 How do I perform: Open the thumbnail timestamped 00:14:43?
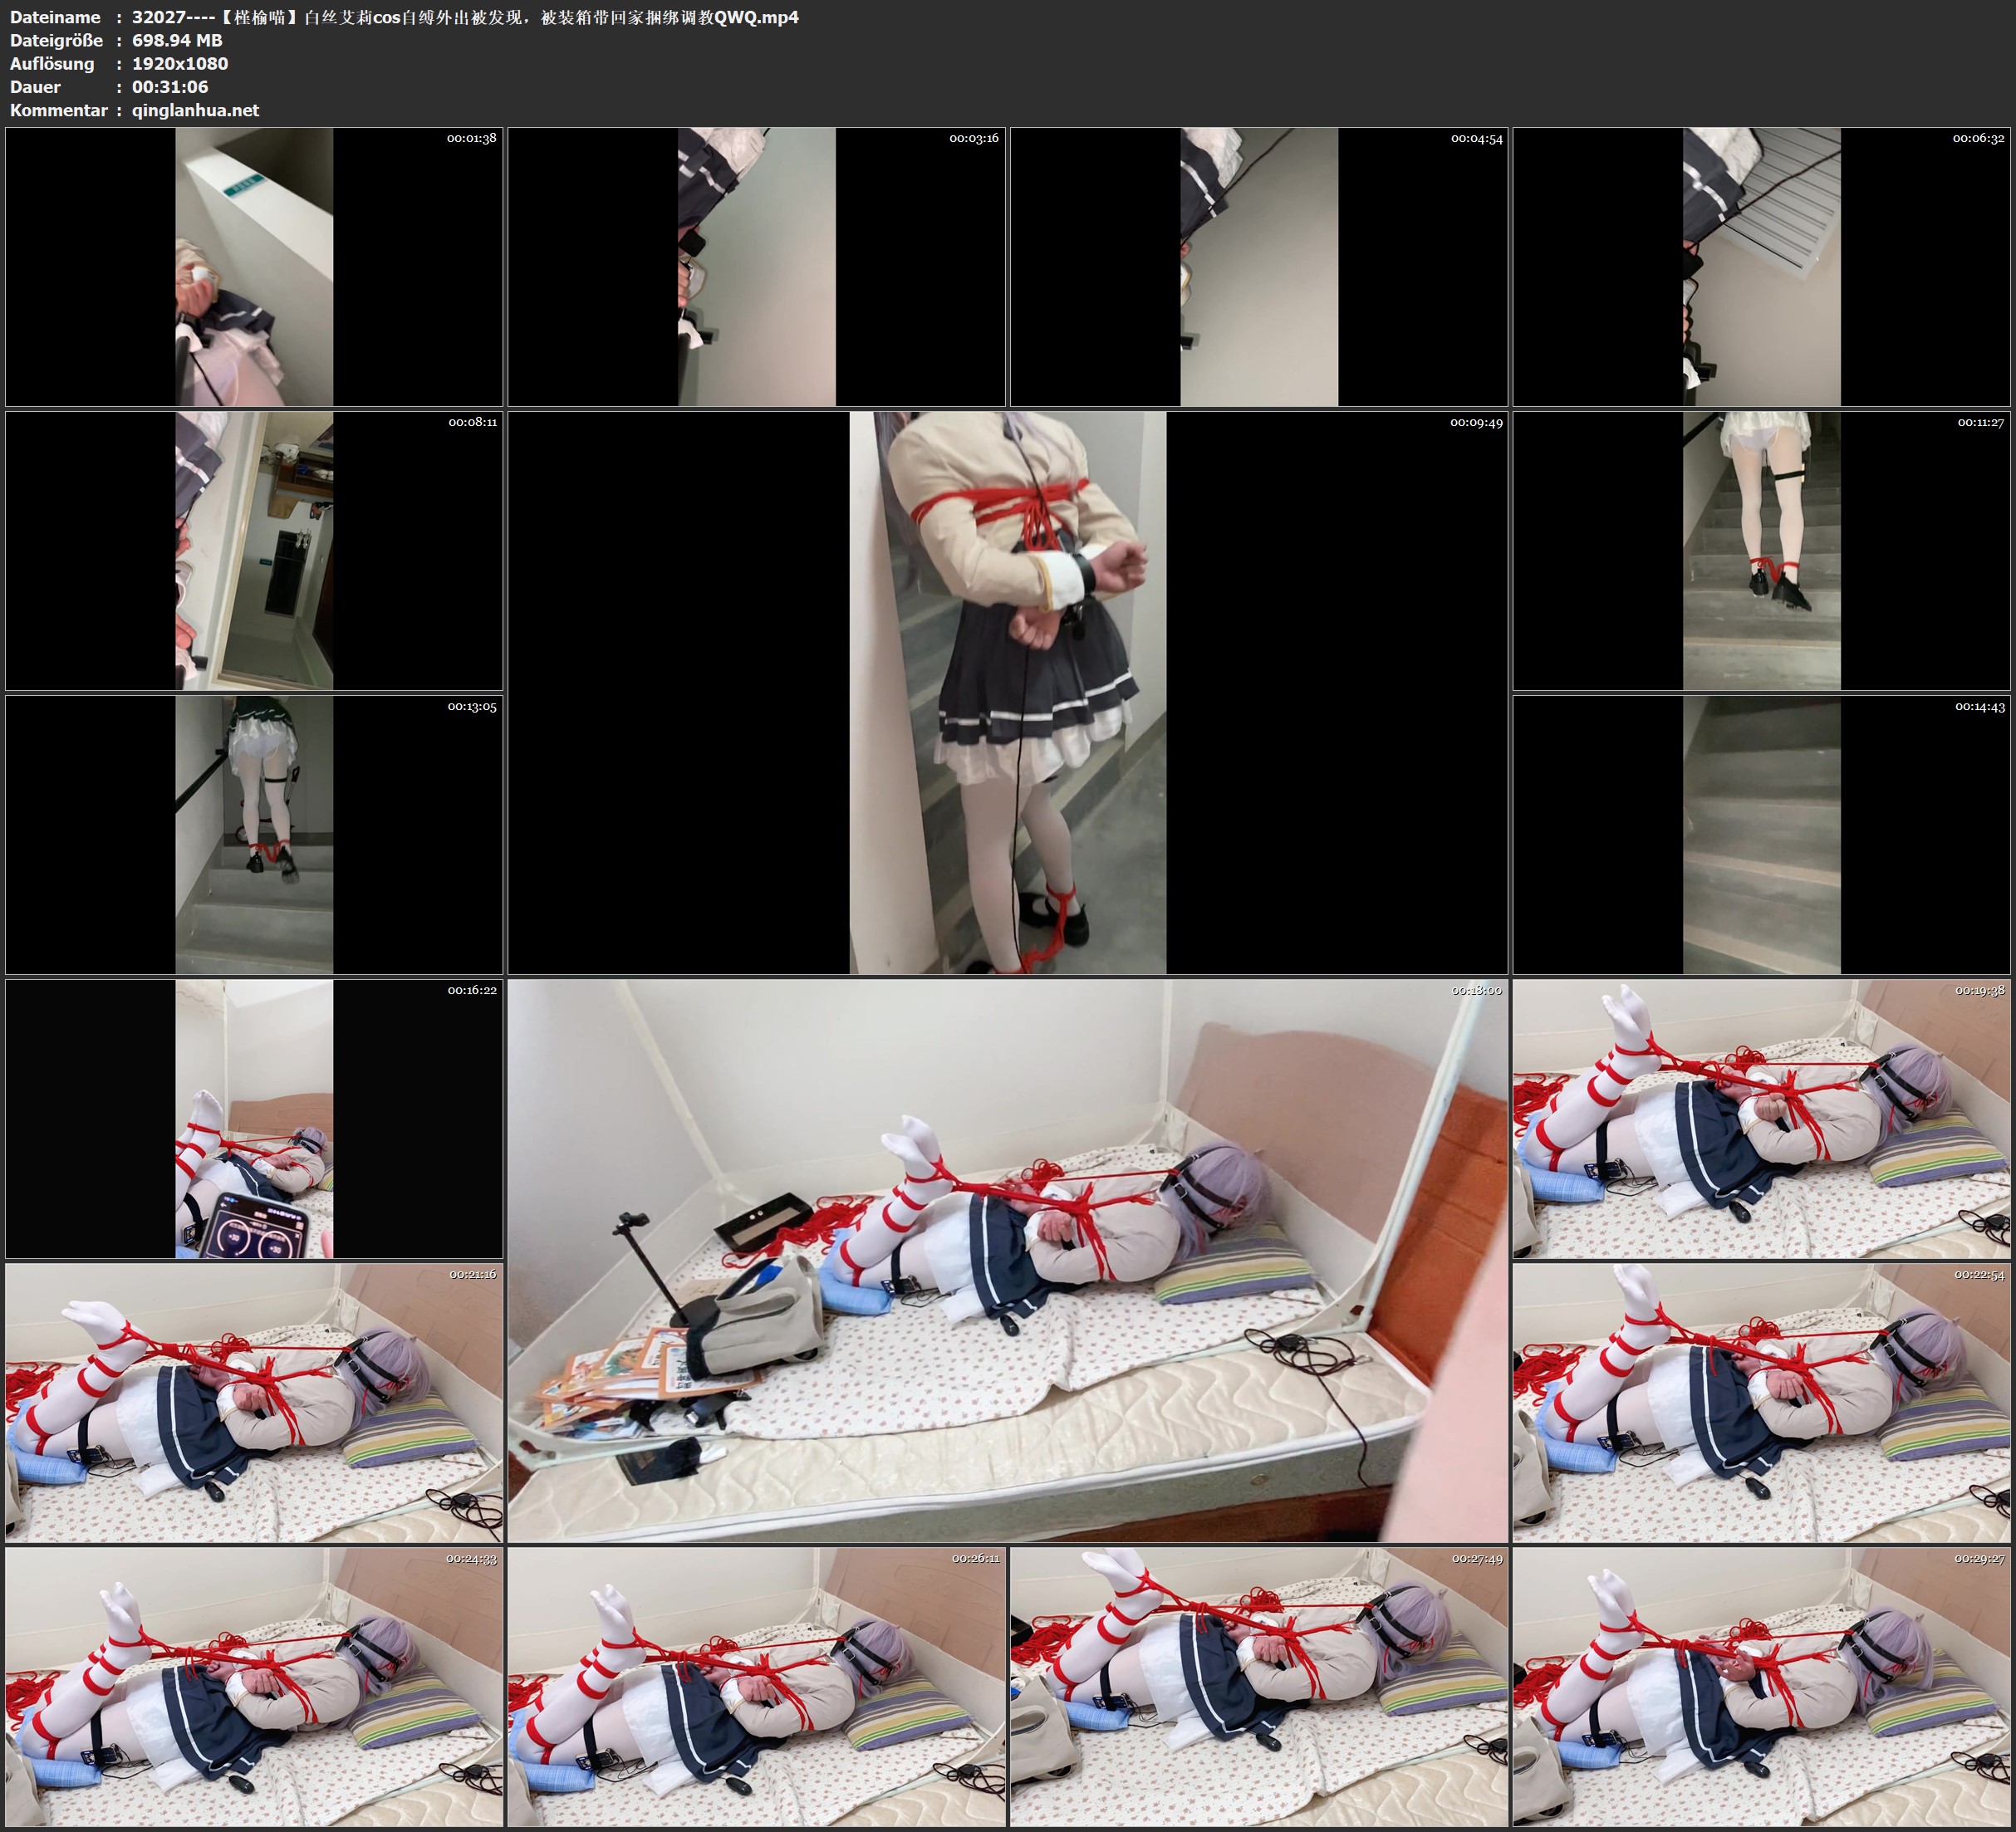click(1761, 834)
